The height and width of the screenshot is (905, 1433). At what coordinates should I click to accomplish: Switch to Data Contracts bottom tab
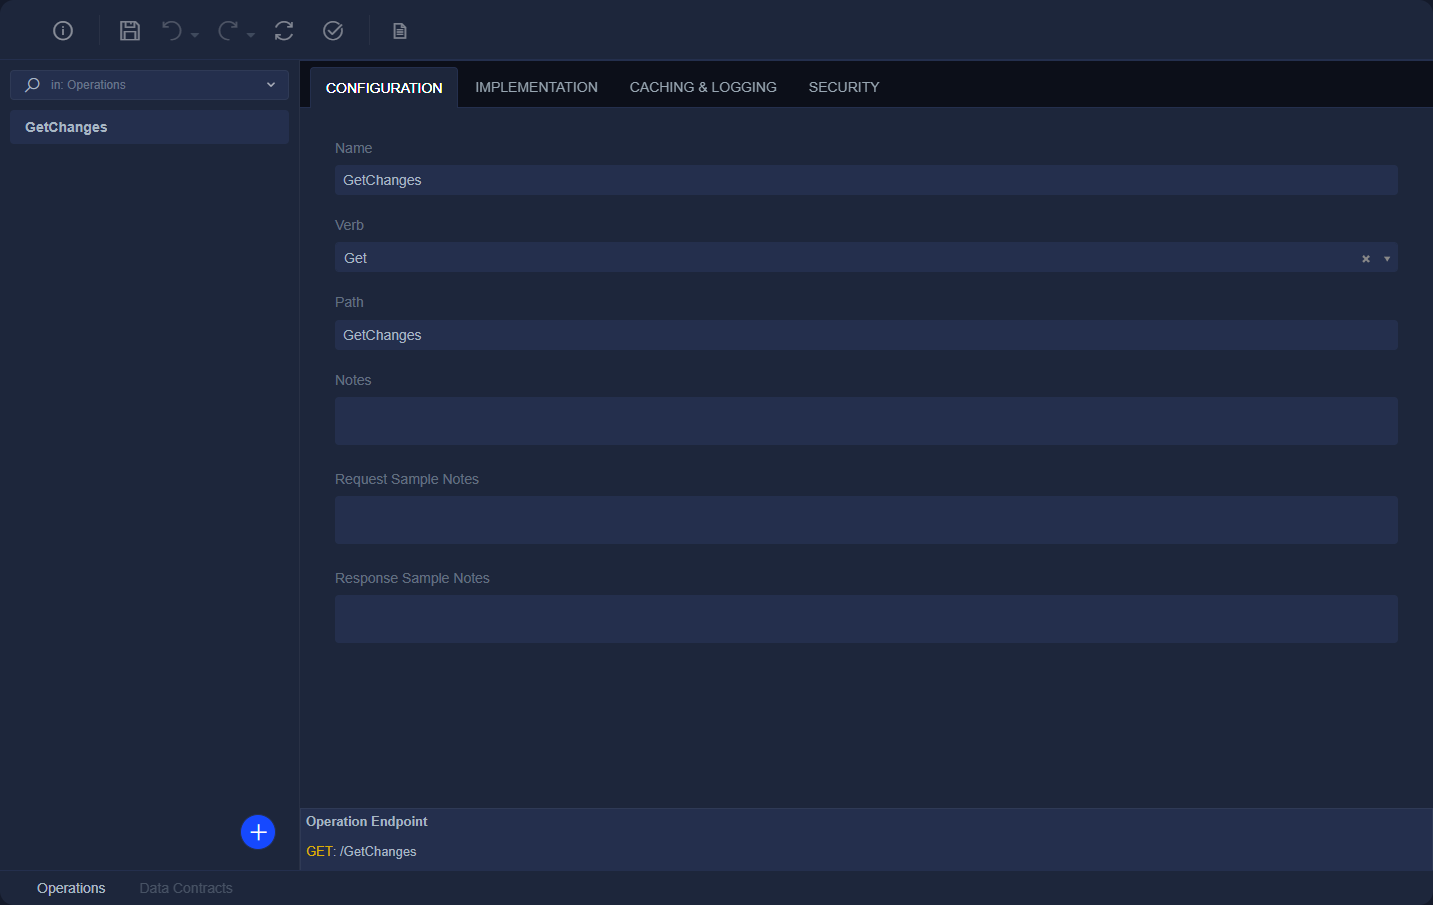click(x=186, y=888)
